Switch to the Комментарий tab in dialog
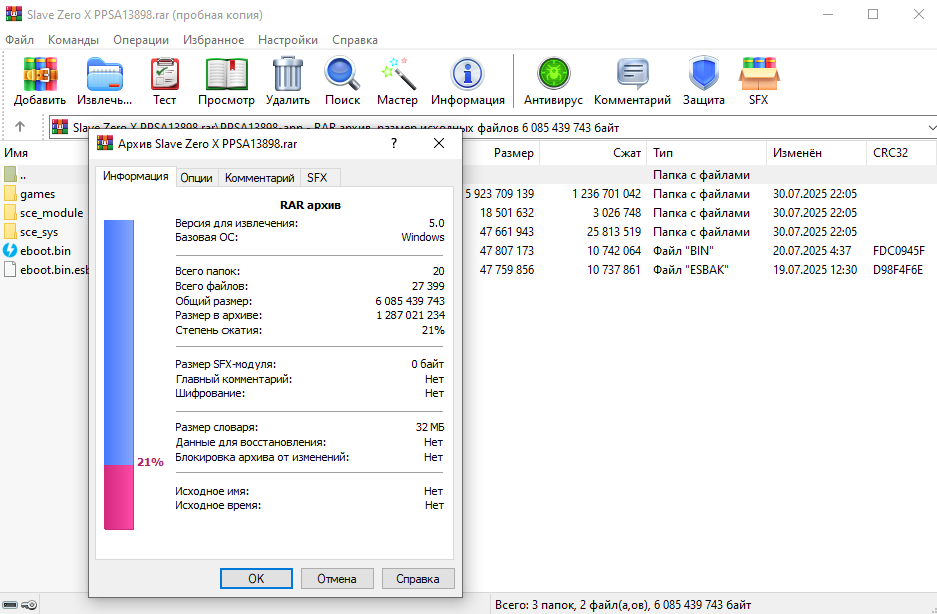The width and height of the screenshot is (937, 614). tap(260, 177)
